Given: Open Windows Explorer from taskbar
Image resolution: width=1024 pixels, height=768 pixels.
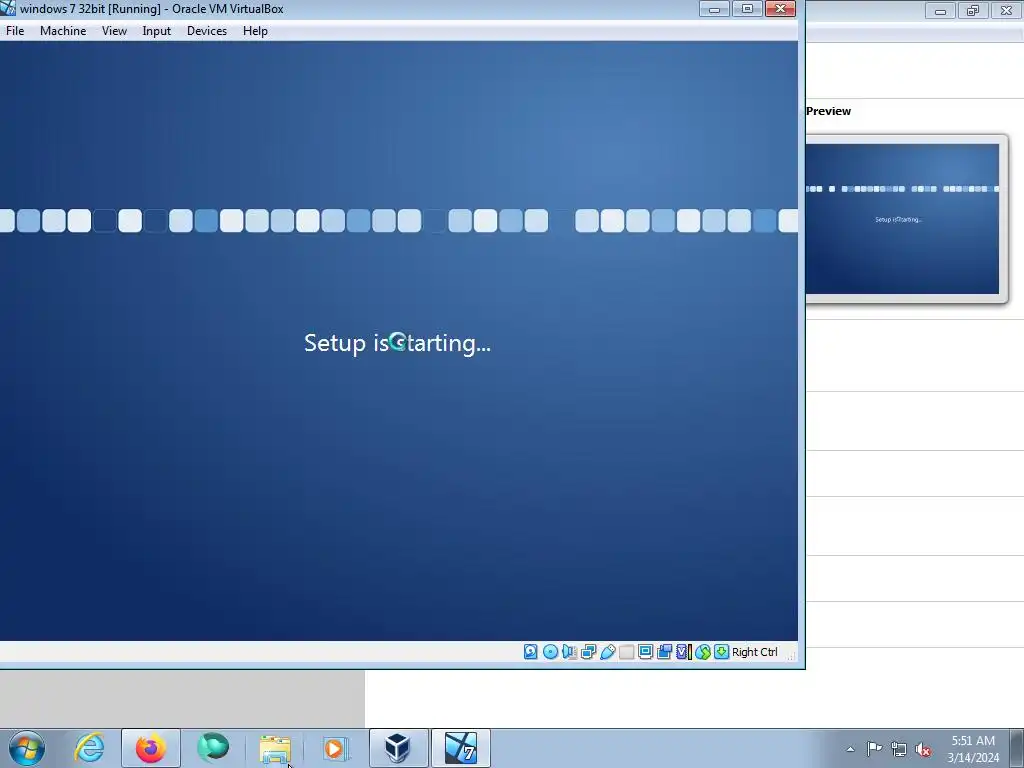Looking at the screenshot, I should click(x=275, y=748).
